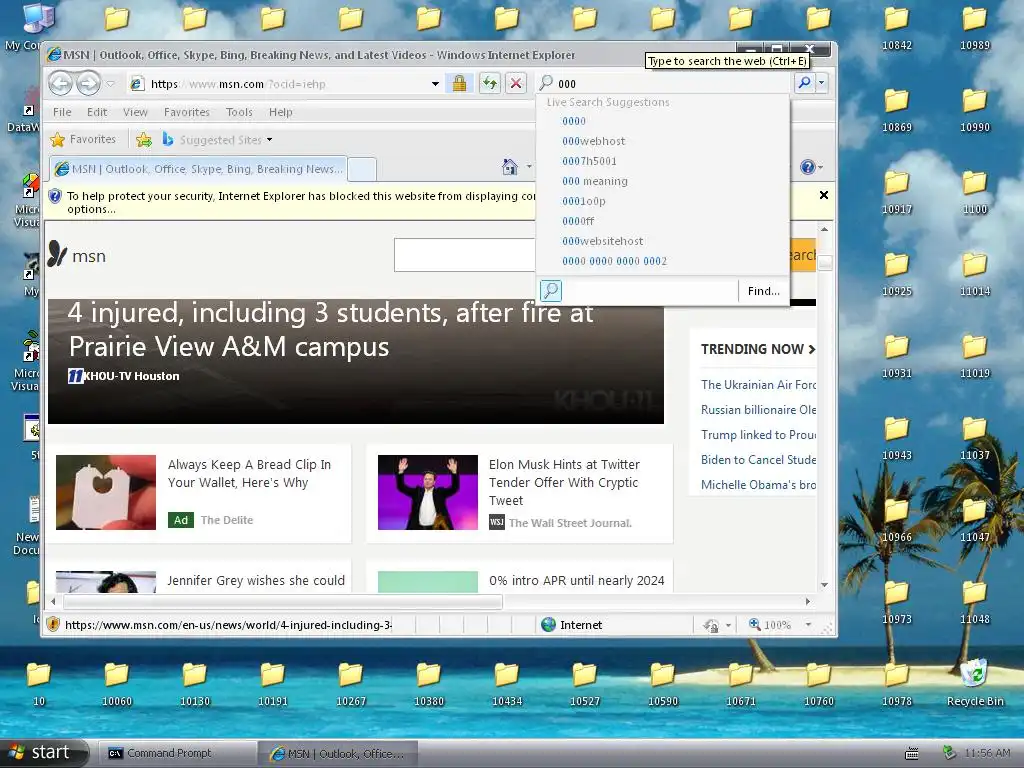Viewport: 1024px width, 768px height.
Task: Click the security shield information bar message
Action: (300, 202)
